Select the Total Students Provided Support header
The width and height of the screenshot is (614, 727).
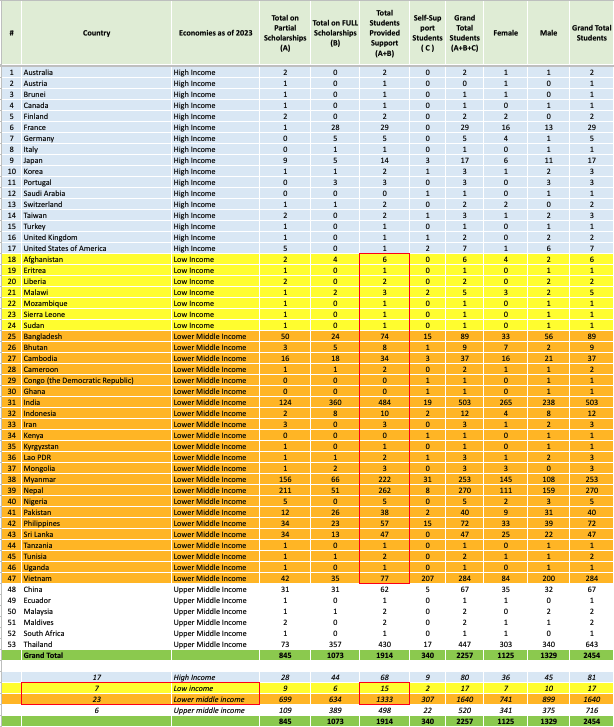[x=384, y=33]
